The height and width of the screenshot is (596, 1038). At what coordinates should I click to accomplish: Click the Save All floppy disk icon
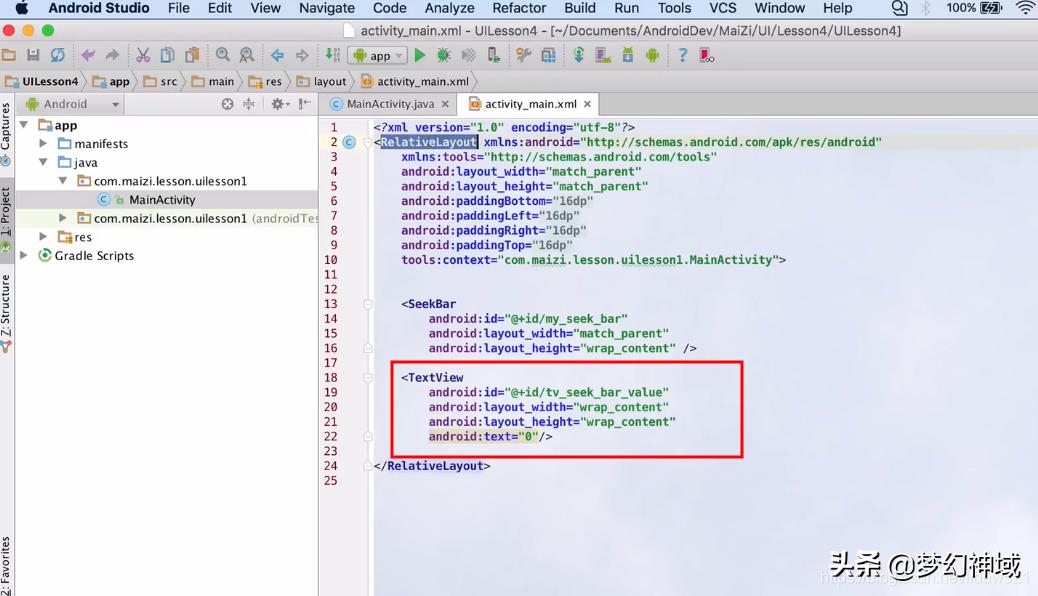pyautogui.click(x=33, y=56)
